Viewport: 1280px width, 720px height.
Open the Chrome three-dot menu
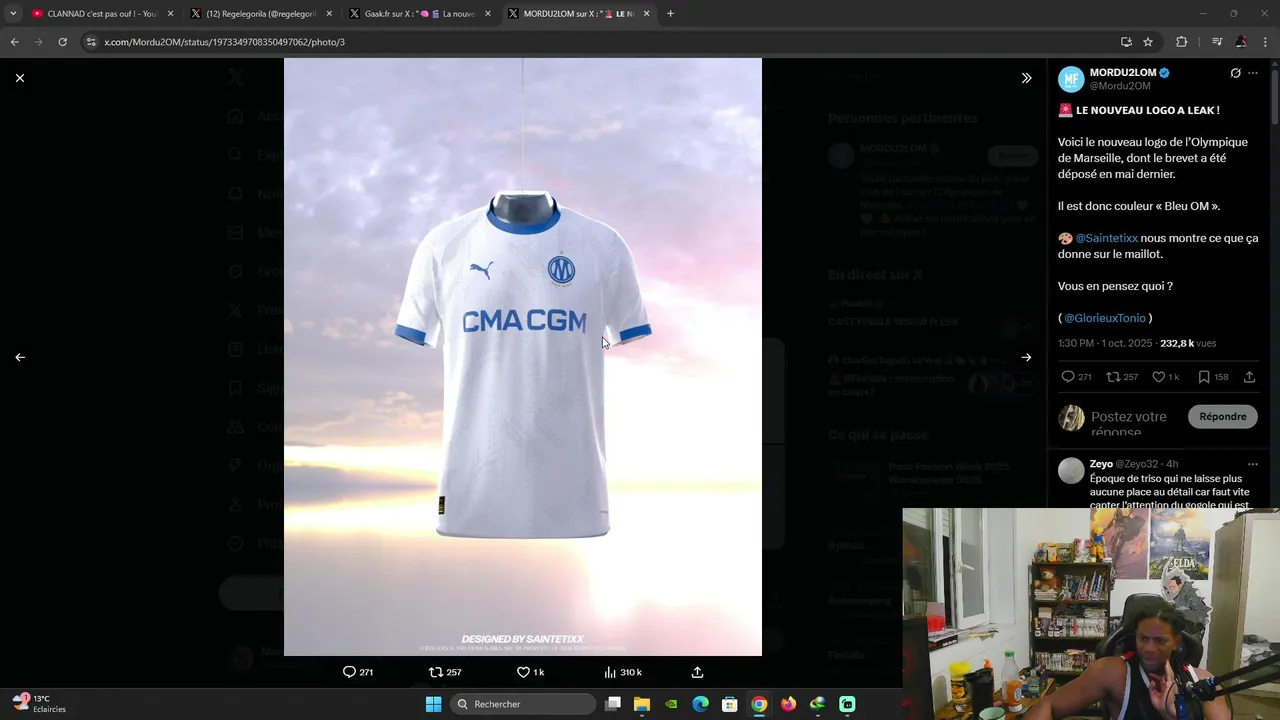pos(1266,42)
